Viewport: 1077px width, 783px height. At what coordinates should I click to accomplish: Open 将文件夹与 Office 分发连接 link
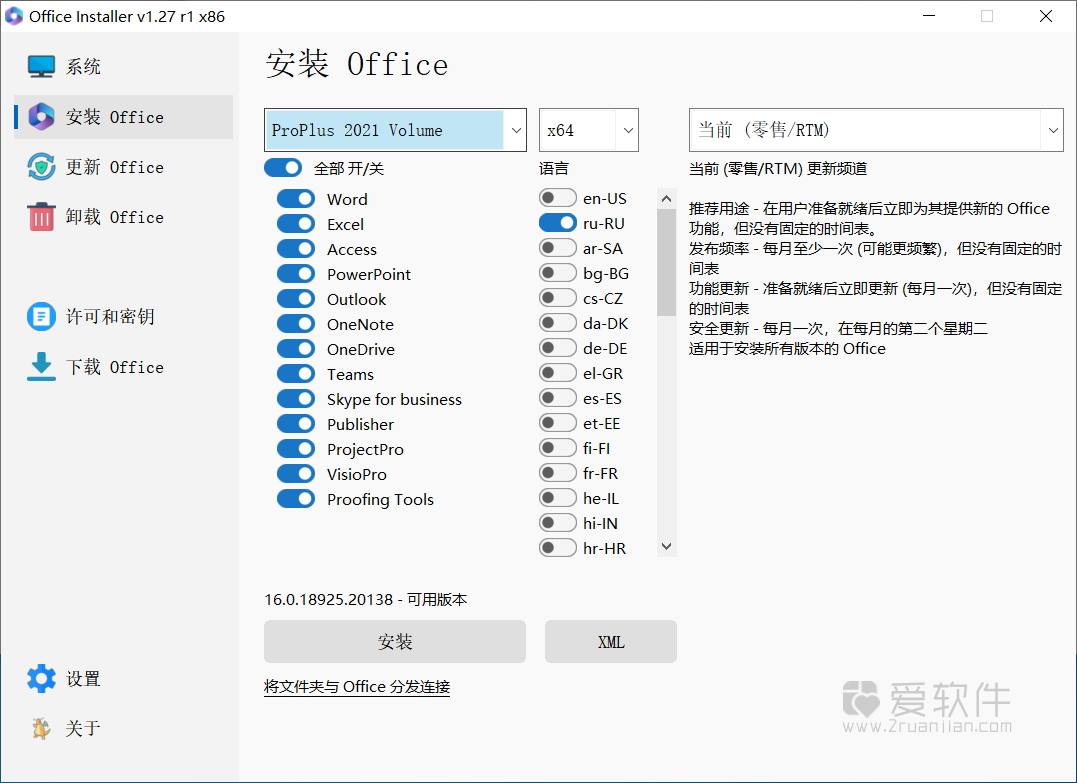pyautogui.click(x=357, y=686)
